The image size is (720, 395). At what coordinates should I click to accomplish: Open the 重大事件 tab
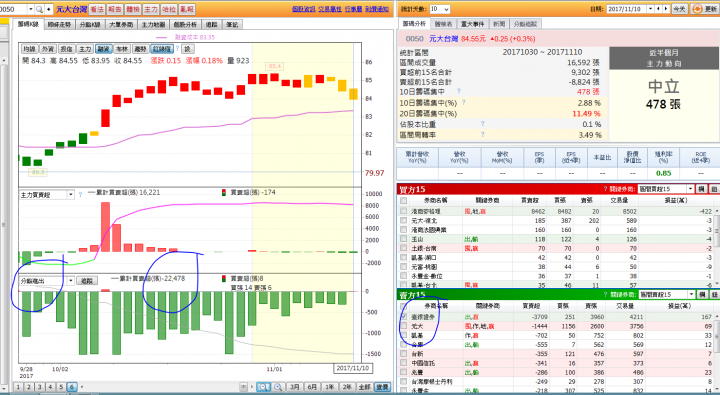click(472, 24)
